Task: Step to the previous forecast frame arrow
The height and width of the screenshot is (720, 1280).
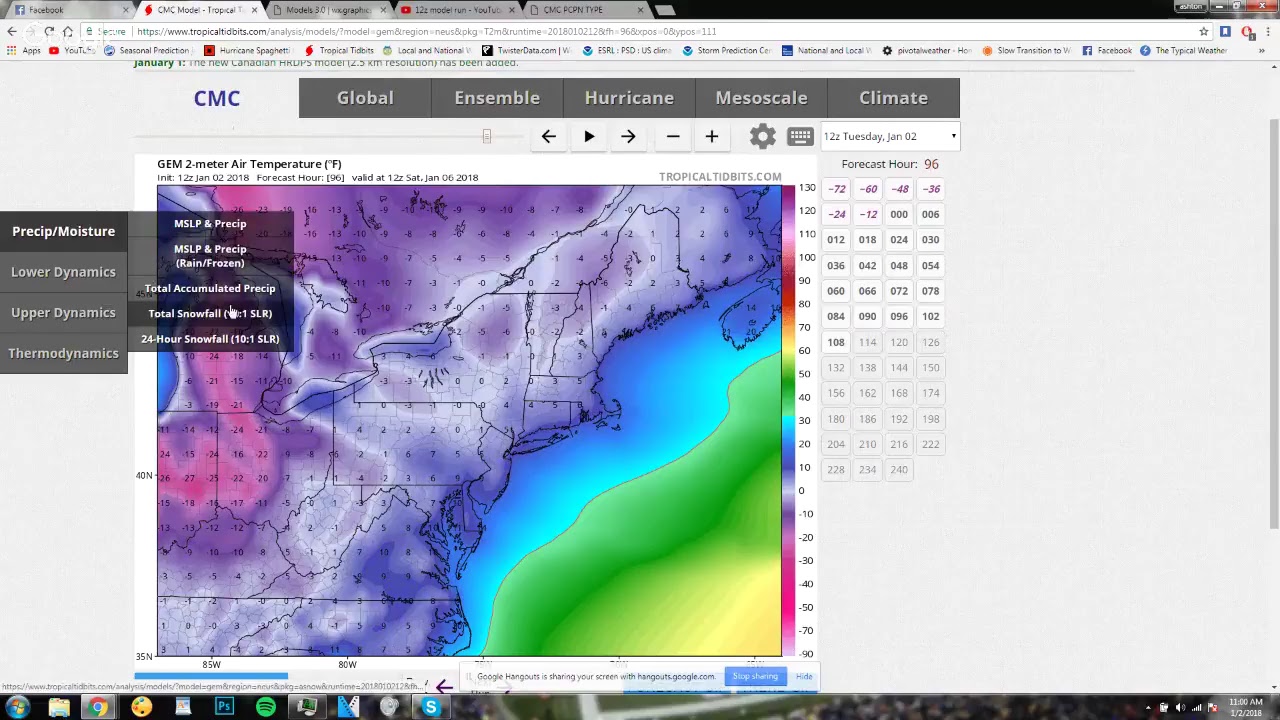Action: [548, 136]
